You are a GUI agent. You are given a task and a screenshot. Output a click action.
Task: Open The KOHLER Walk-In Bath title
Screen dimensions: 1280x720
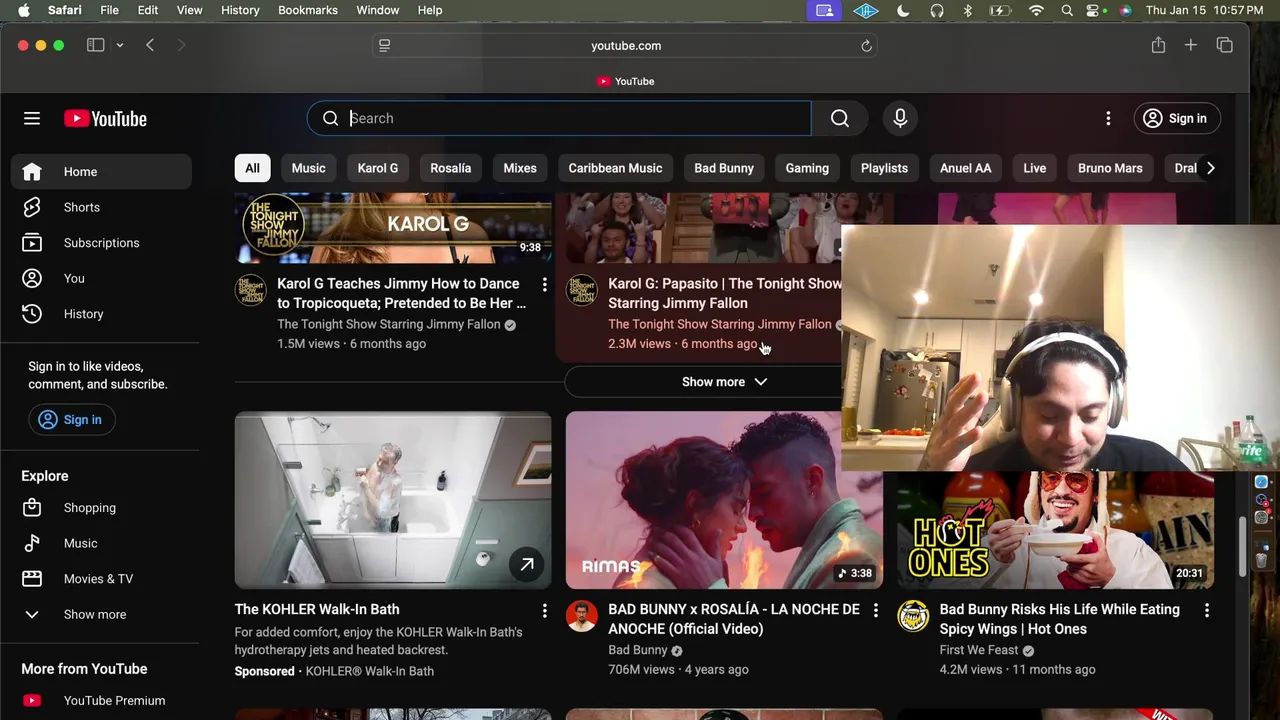pos(317,609)
